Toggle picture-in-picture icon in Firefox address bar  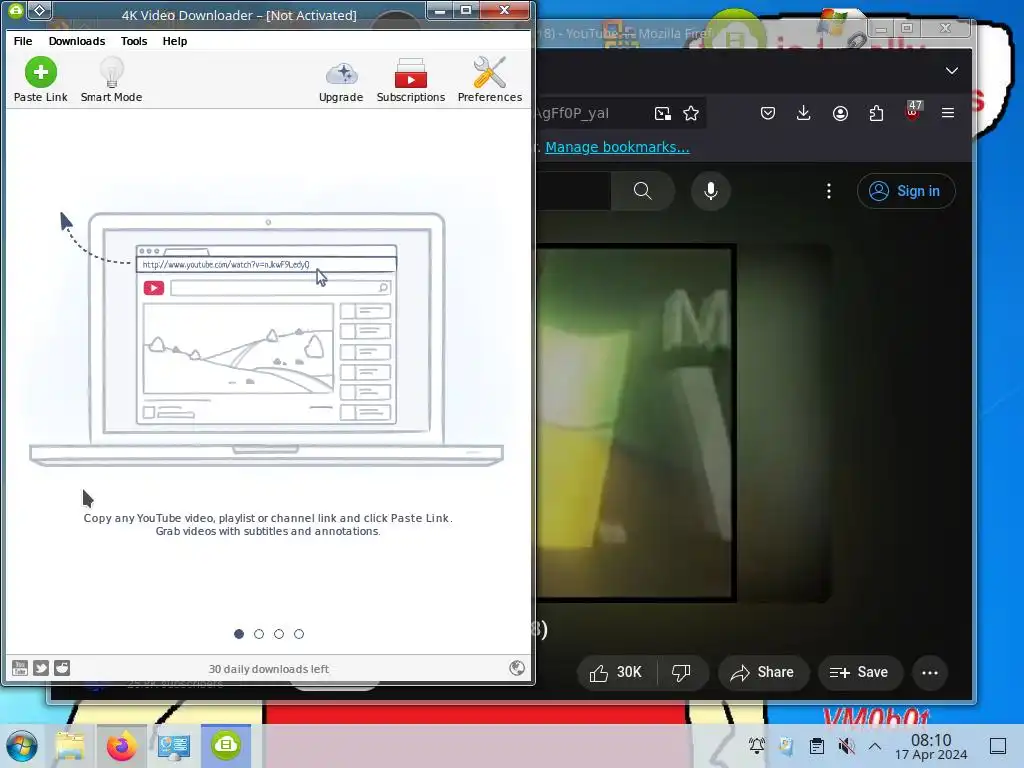[x=662, y=114]
